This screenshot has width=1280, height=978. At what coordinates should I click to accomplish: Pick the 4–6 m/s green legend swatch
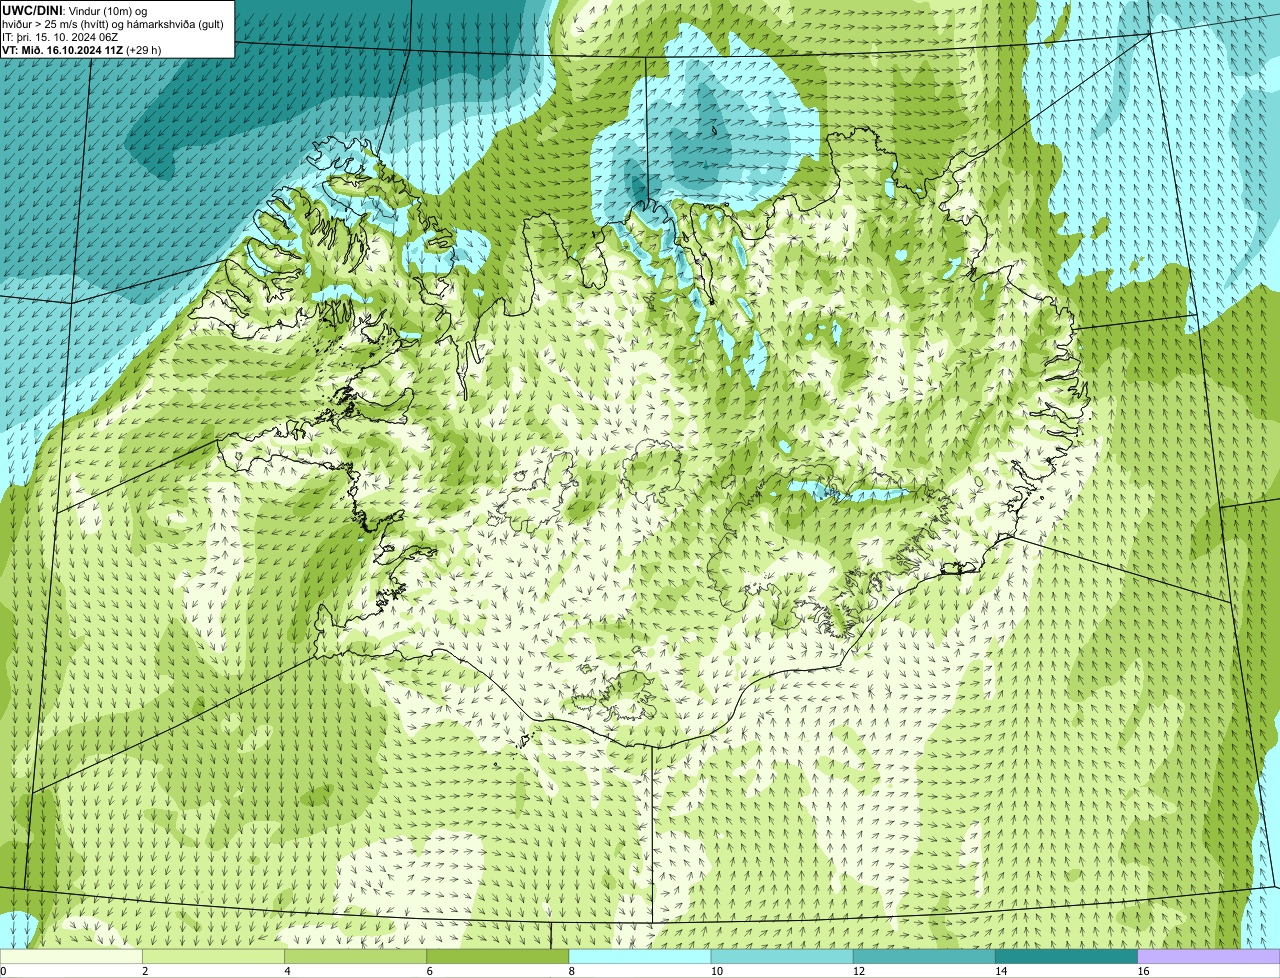[355, 956]
